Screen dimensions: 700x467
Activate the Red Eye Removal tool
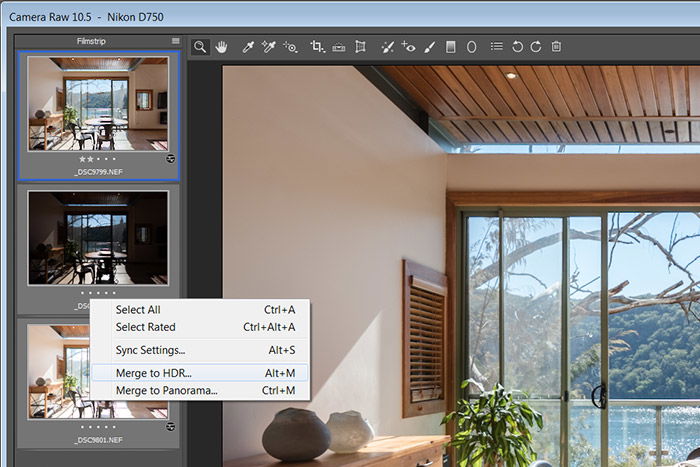click(408, 46)
